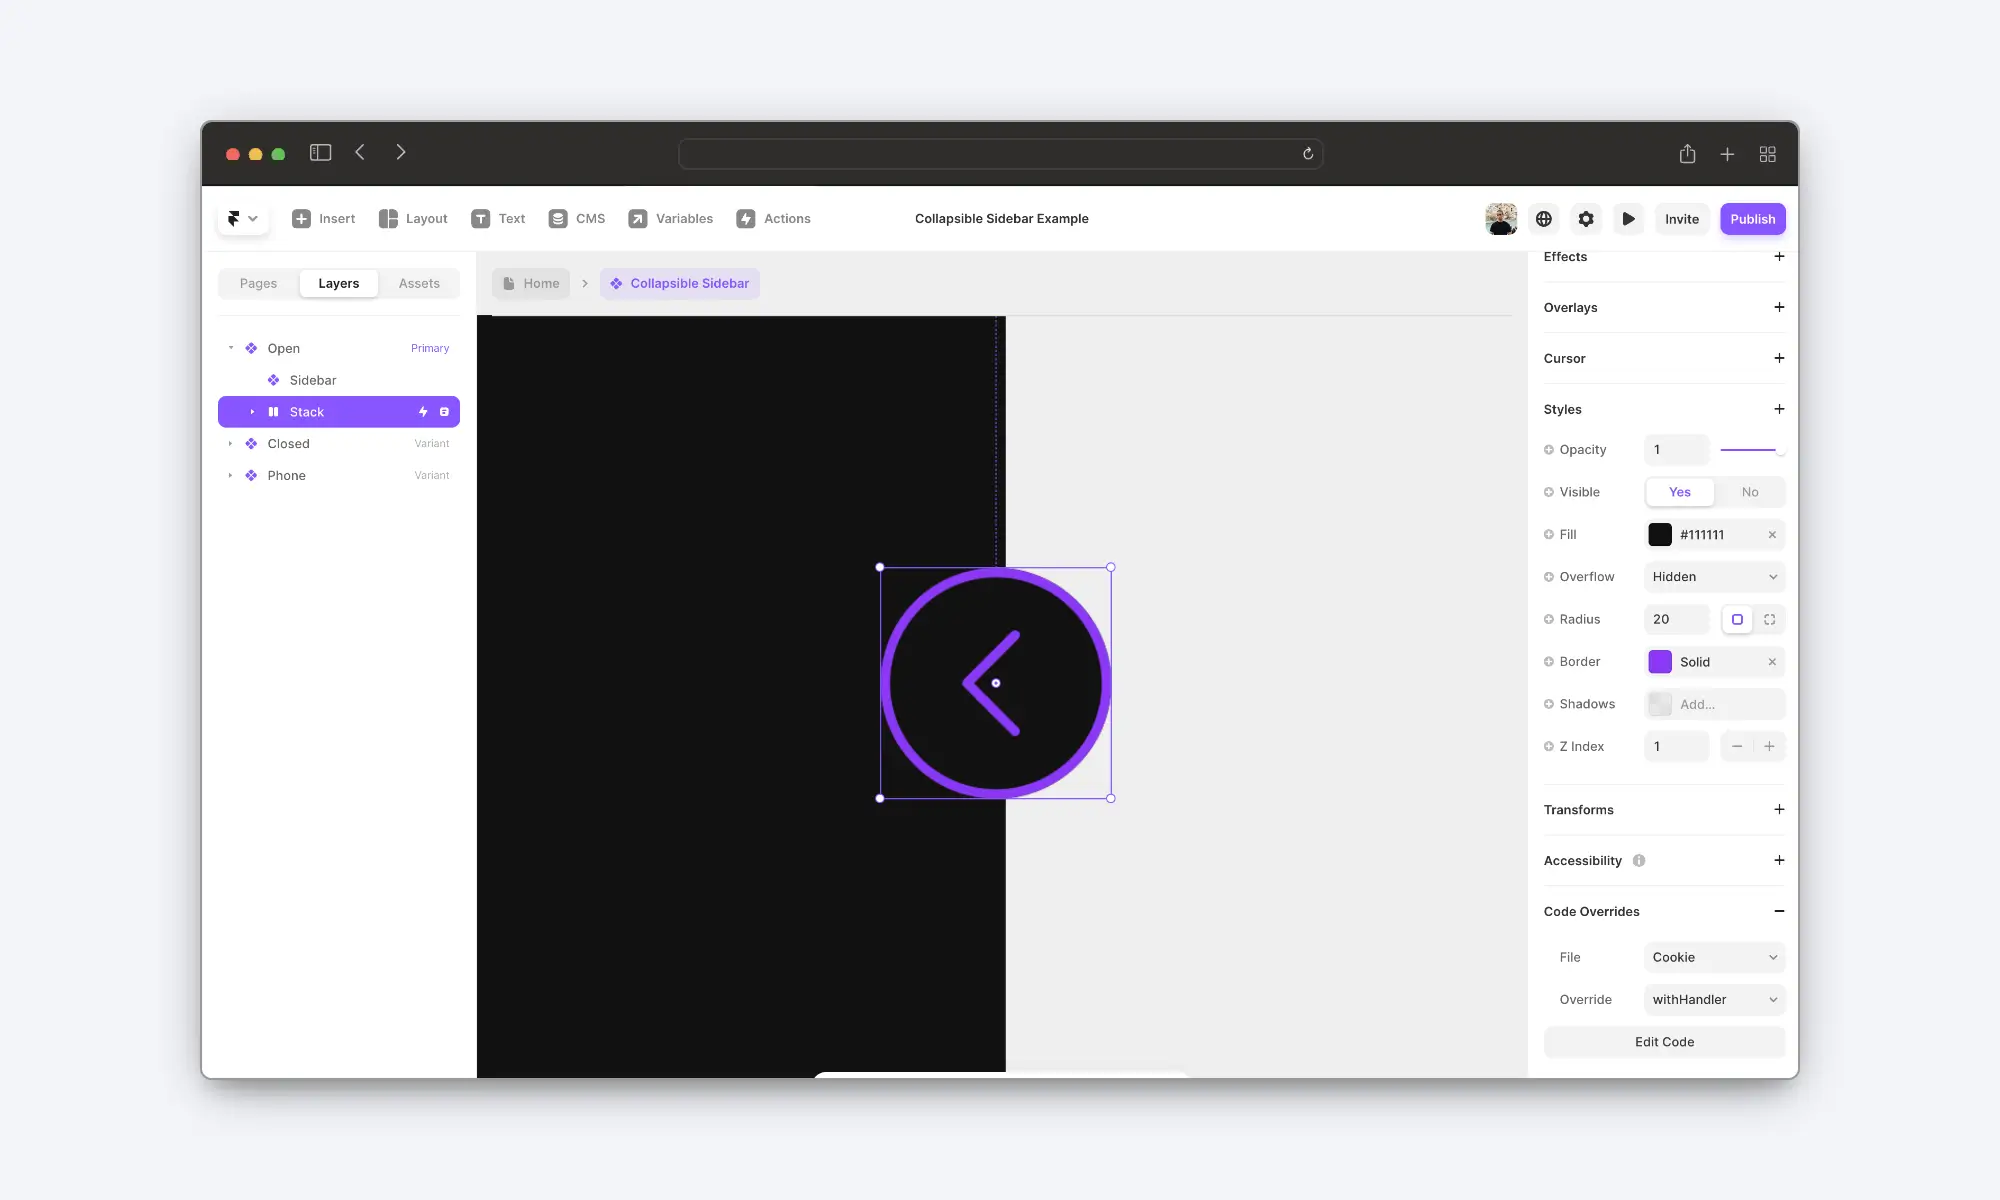Set Visible to No

1749,492
